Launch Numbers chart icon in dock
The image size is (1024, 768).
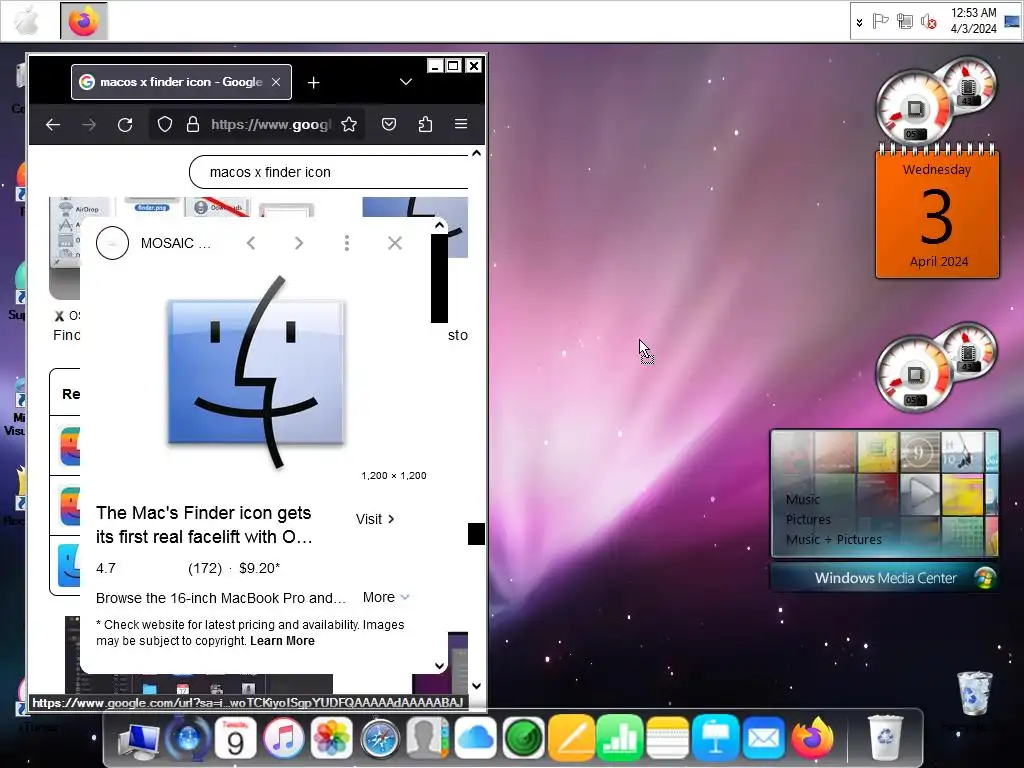620,738
